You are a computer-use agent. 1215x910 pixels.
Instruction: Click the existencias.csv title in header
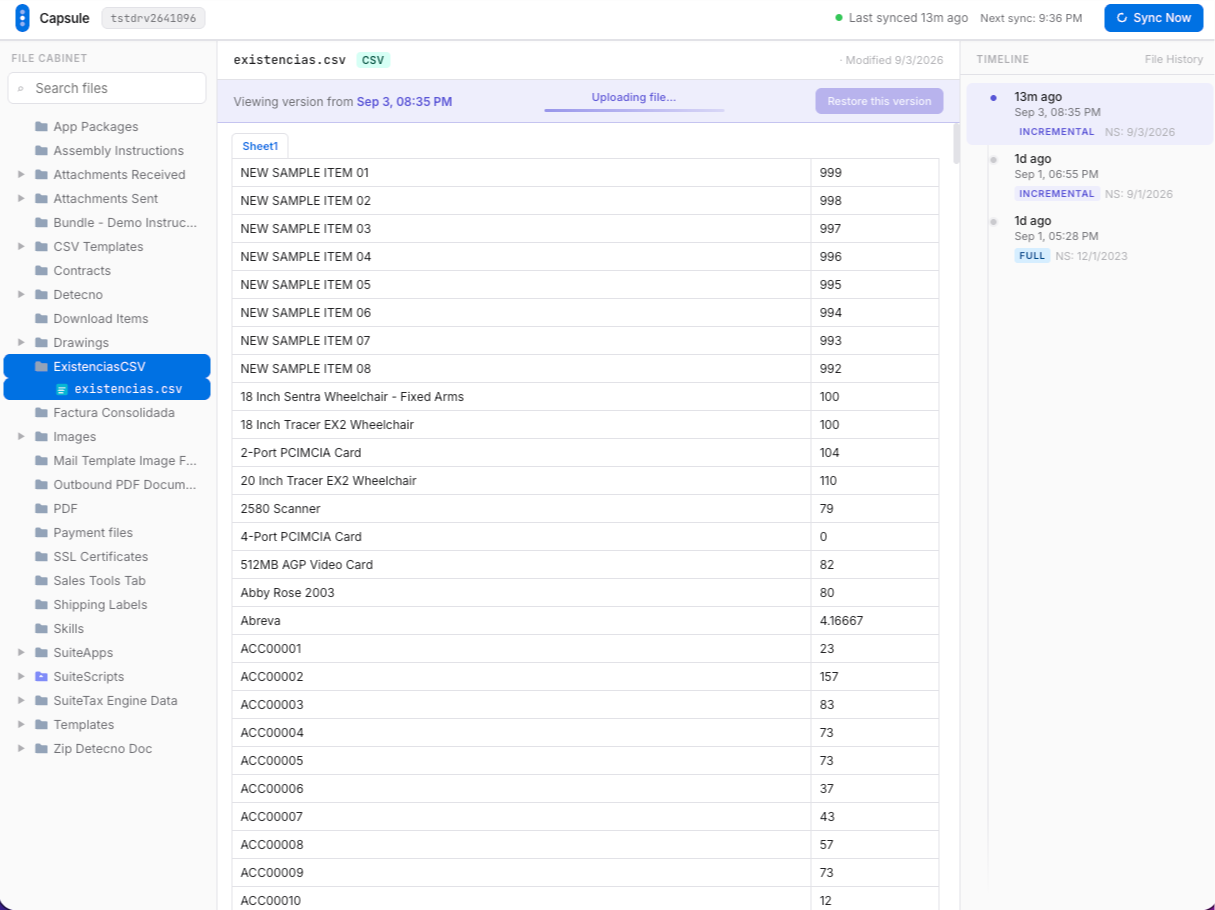click(290, 60)
